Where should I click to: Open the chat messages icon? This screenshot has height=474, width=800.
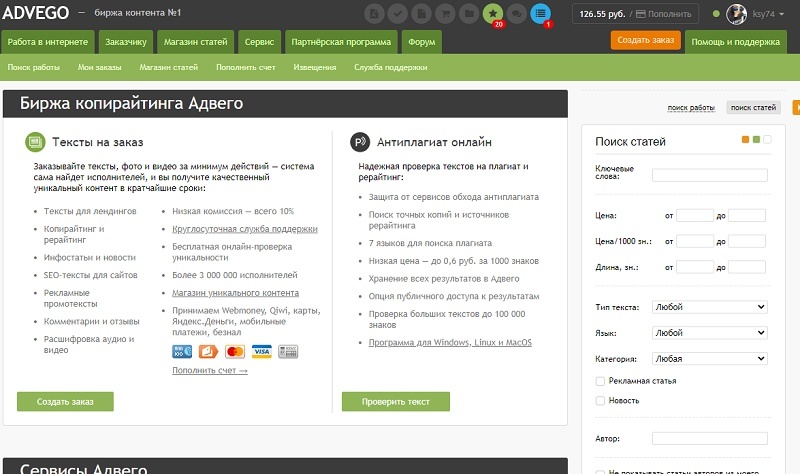point(516,14)
